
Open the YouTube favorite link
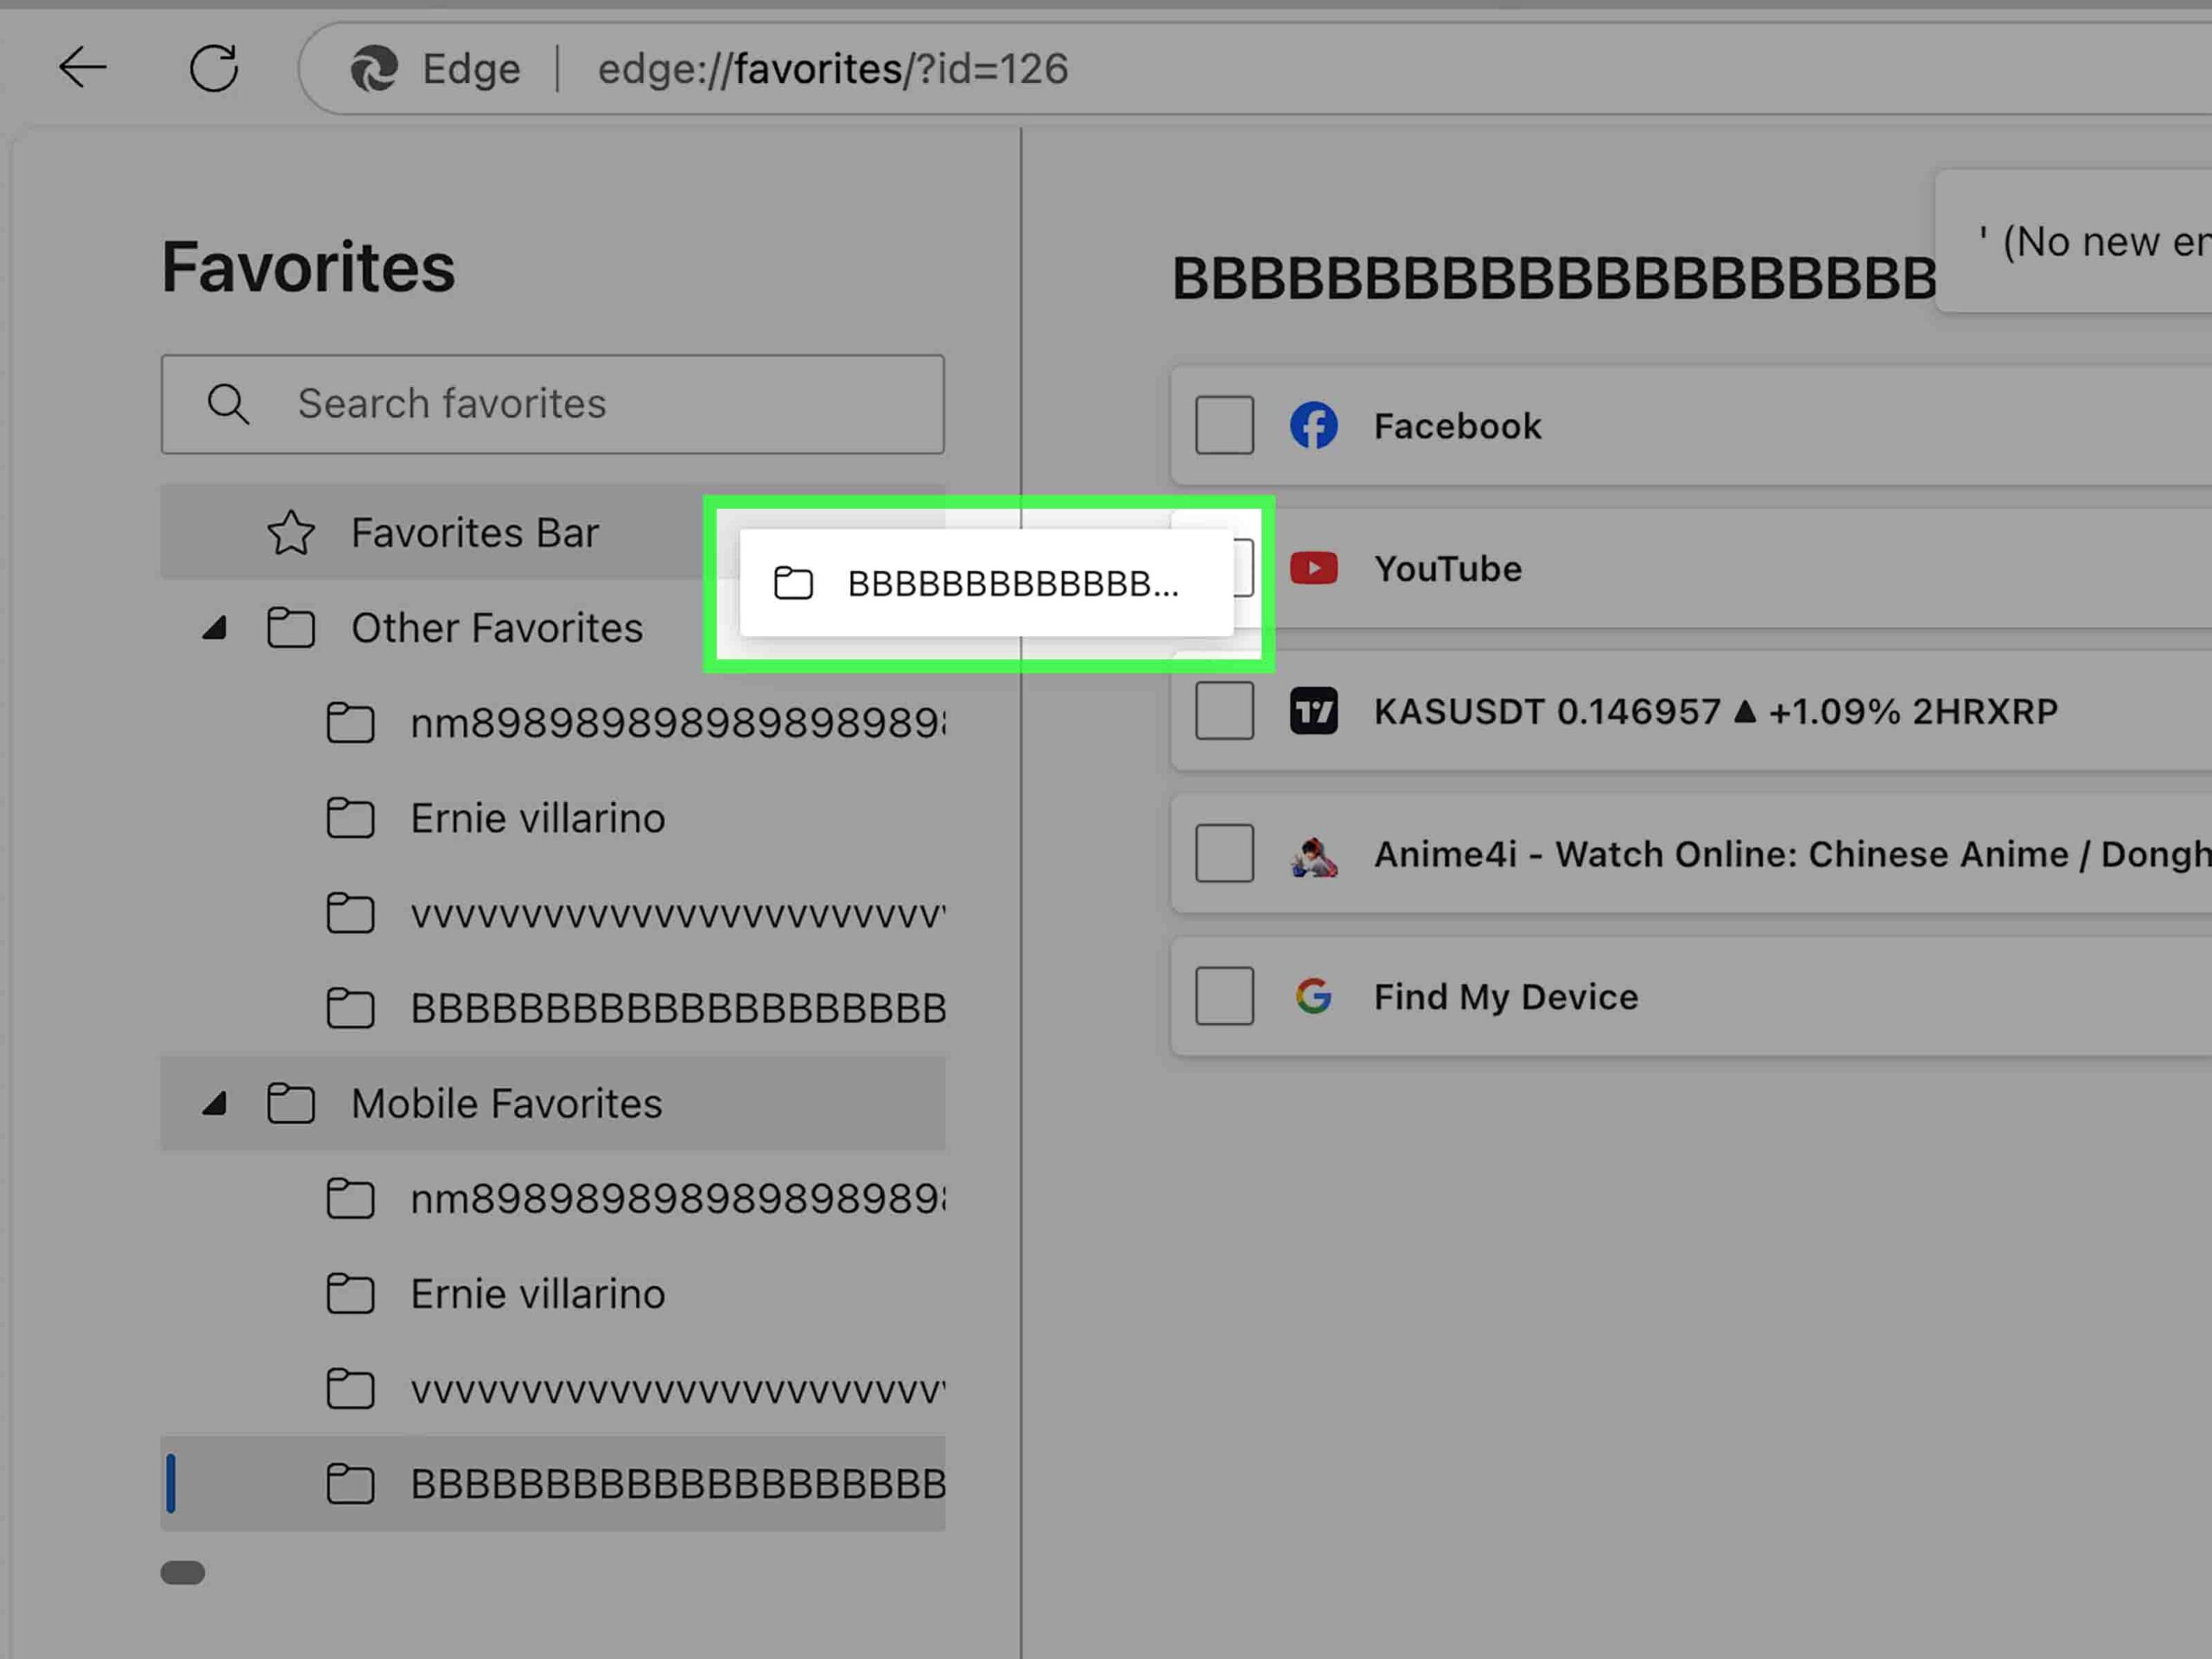1447,569
